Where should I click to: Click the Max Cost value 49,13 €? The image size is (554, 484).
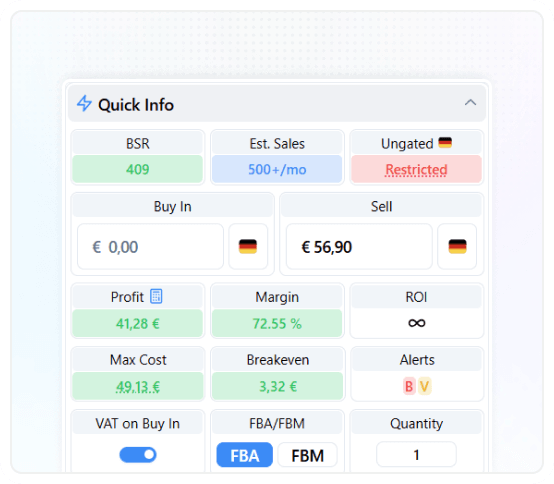(138, 387)
